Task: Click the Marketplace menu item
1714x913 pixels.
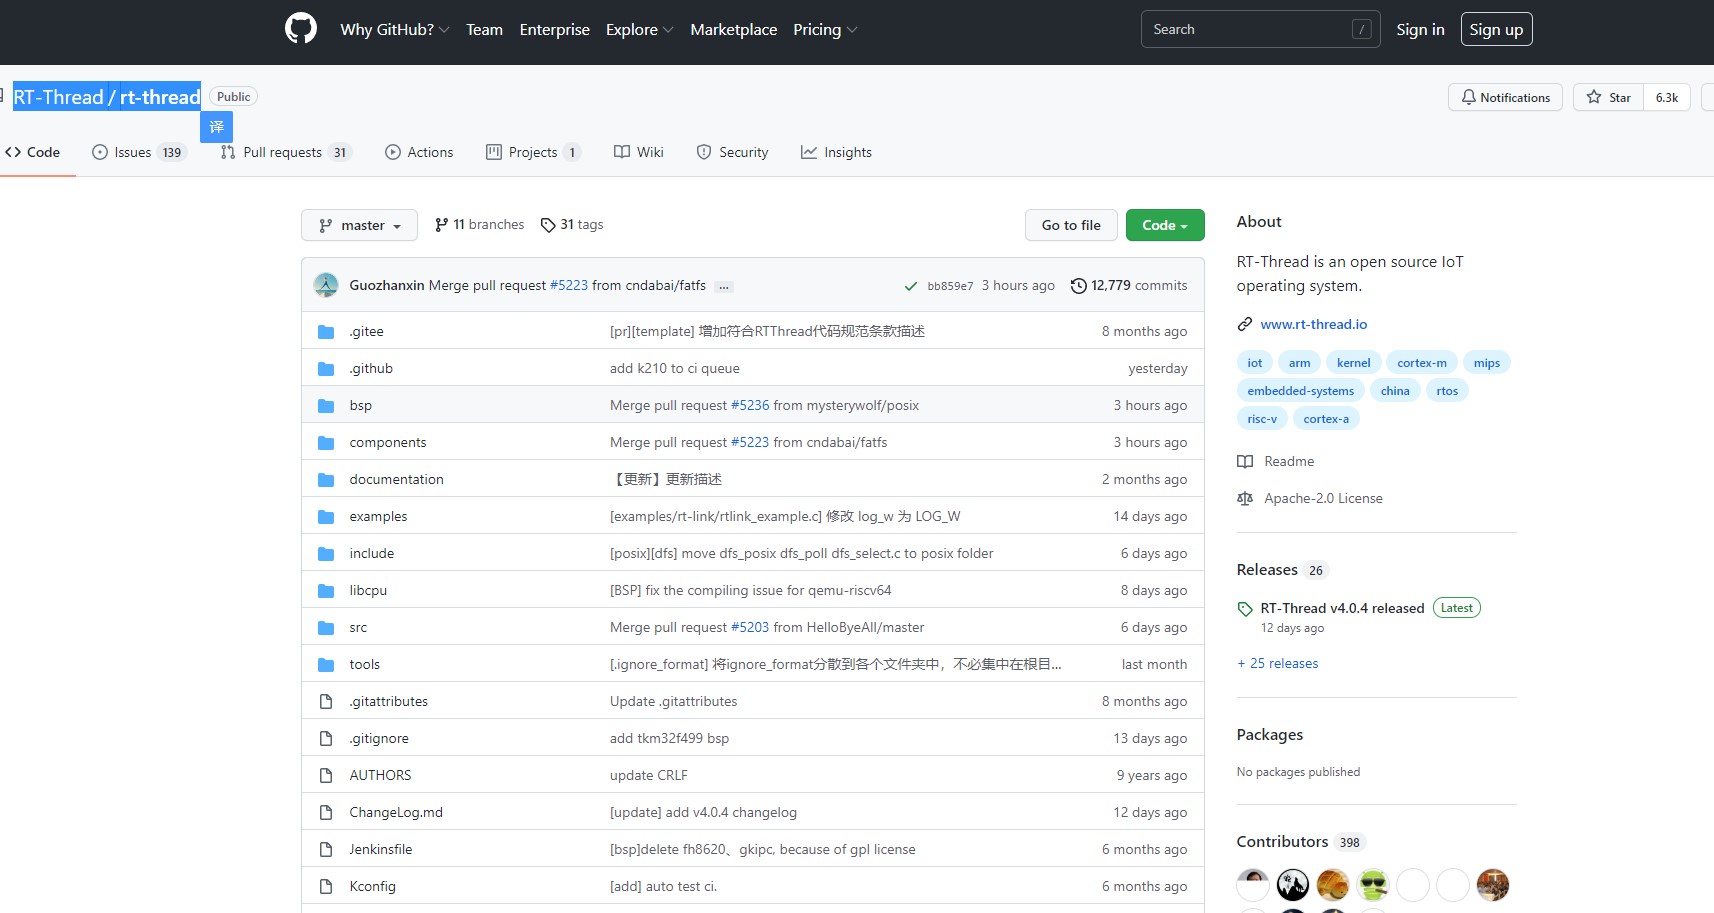Action: point(733,30)
